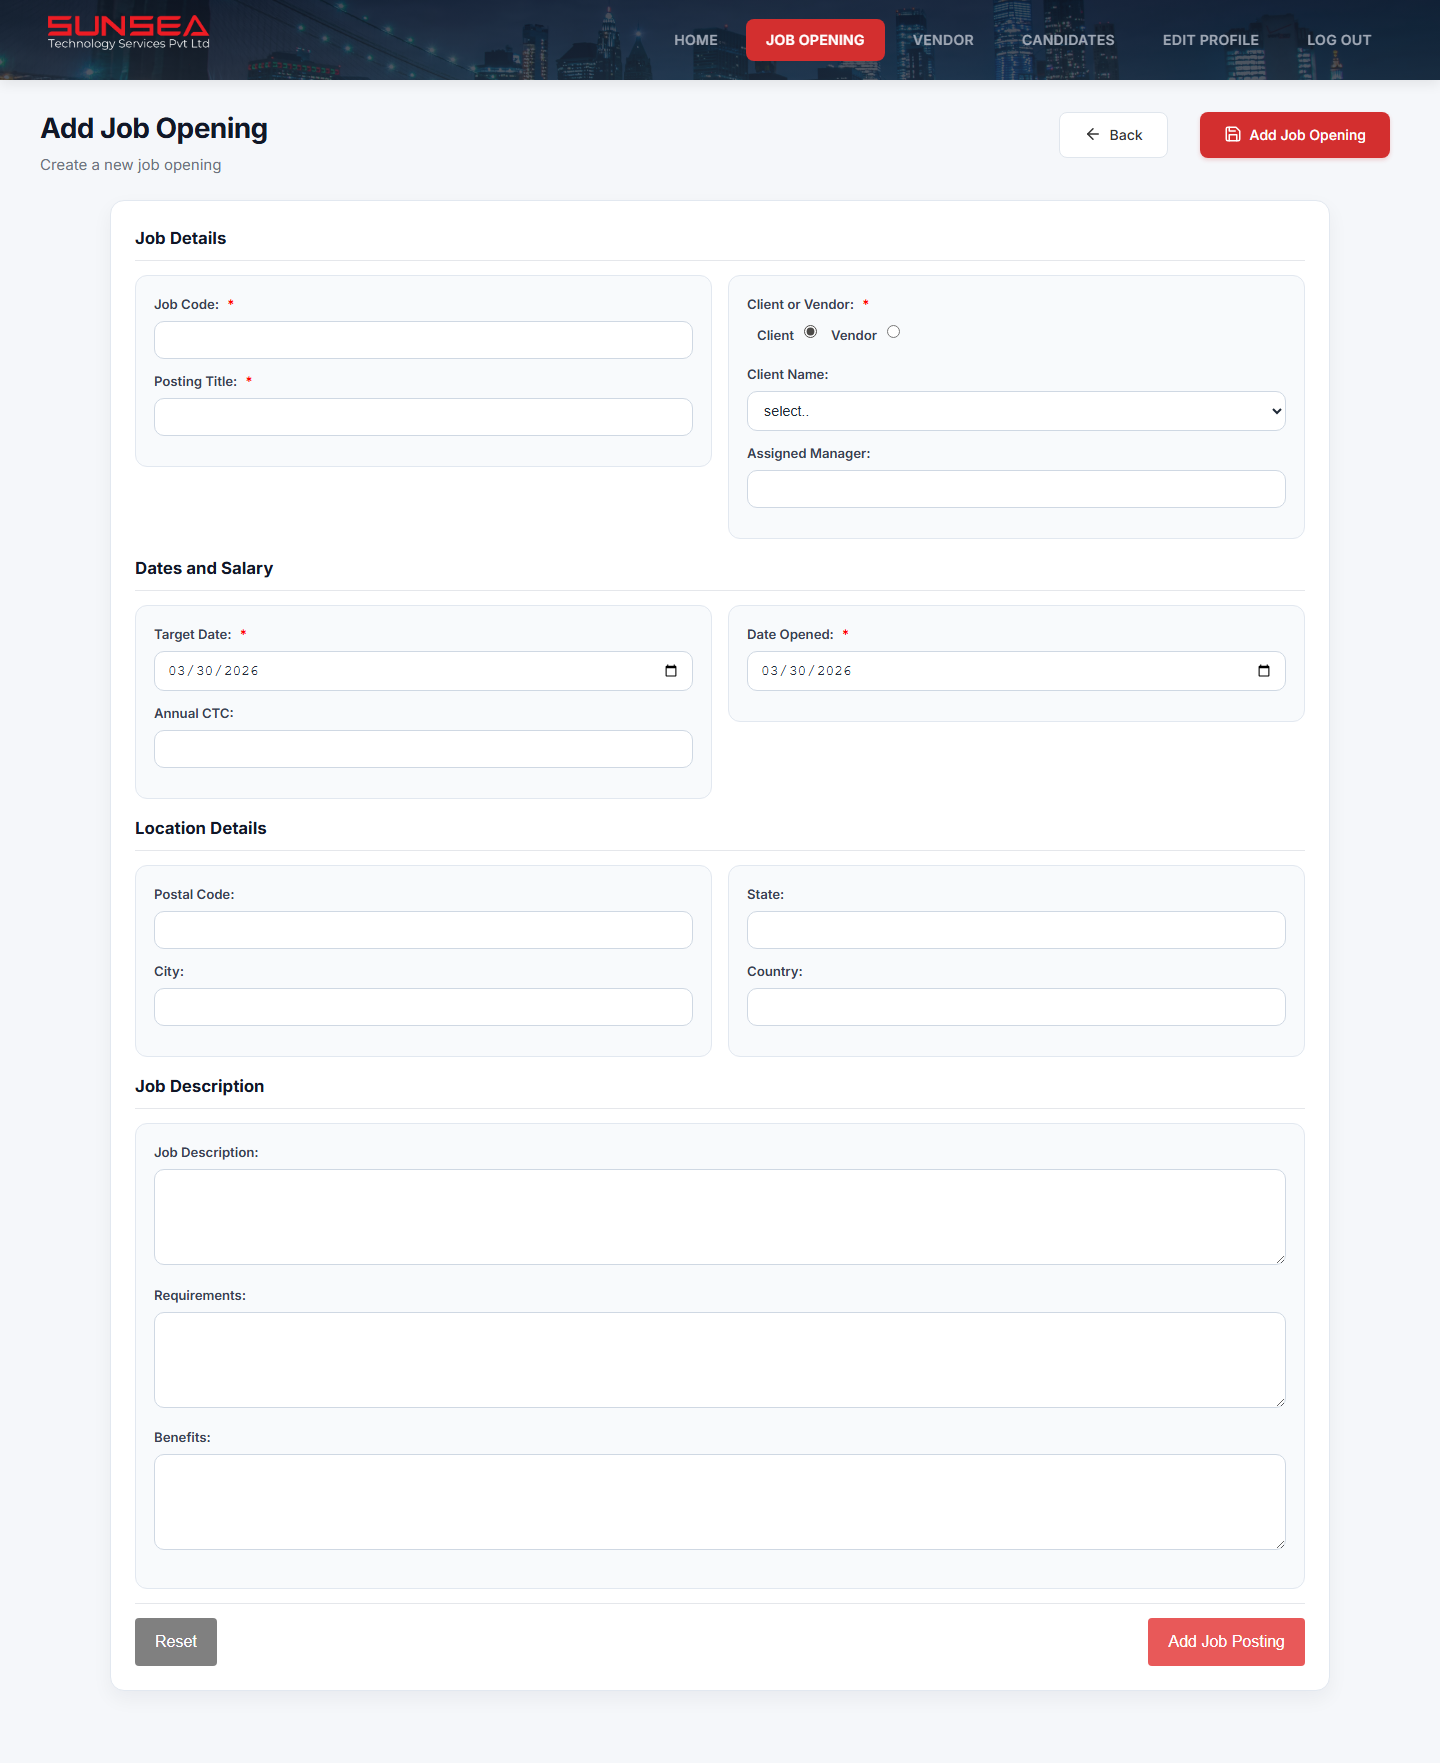Focus the Posting Title input field
This screenshot has height=1763, width=1440.
click(423, 417)
